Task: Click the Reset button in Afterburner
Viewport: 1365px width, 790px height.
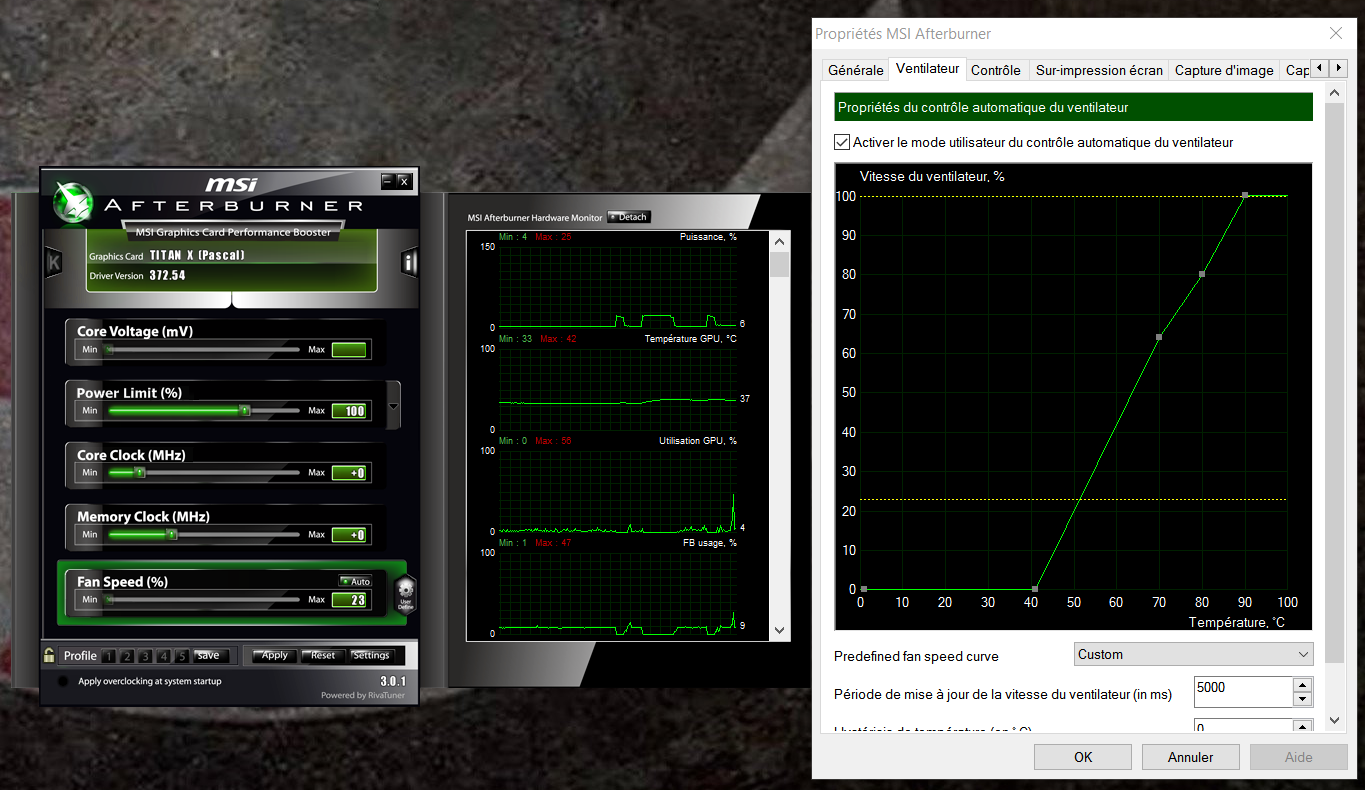Action: 323,656
